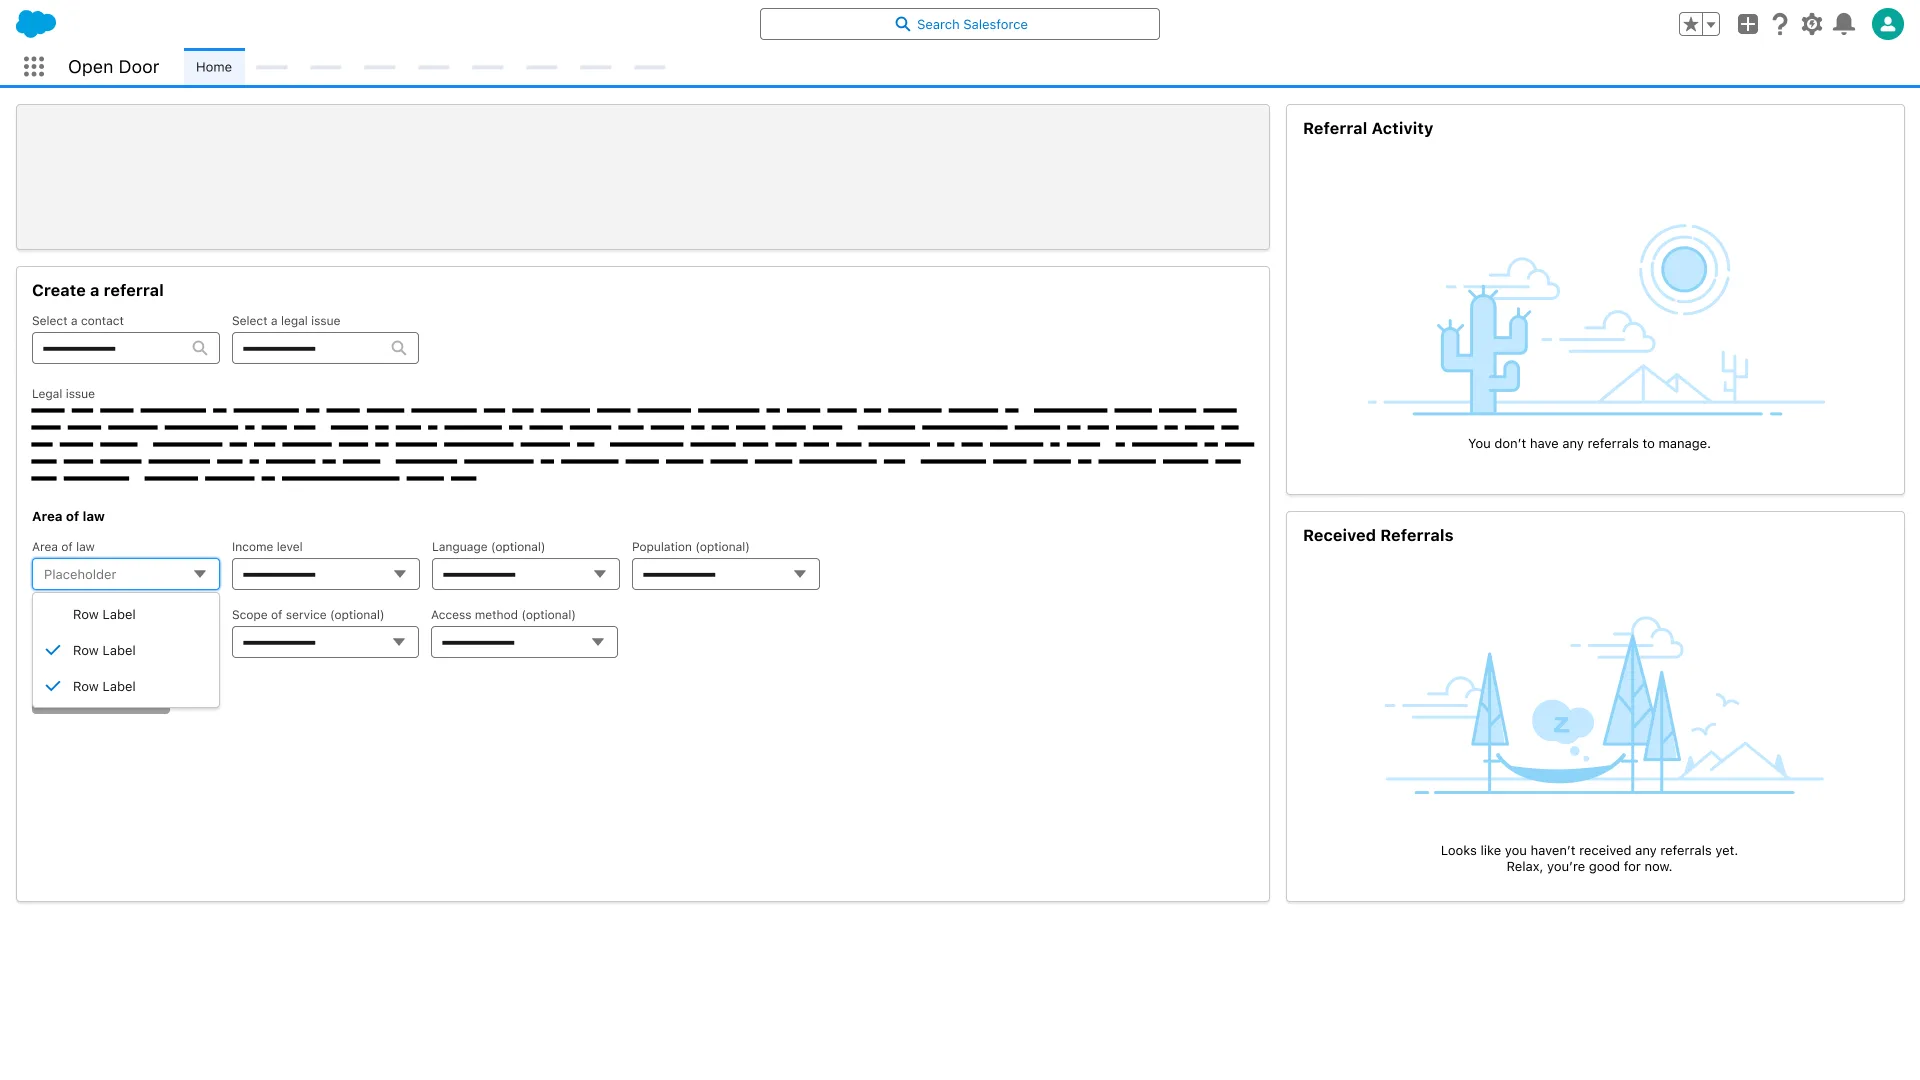Click the Received Referrals heading
Viewport: 1920px width, 1080px height.
point(1378,536)
